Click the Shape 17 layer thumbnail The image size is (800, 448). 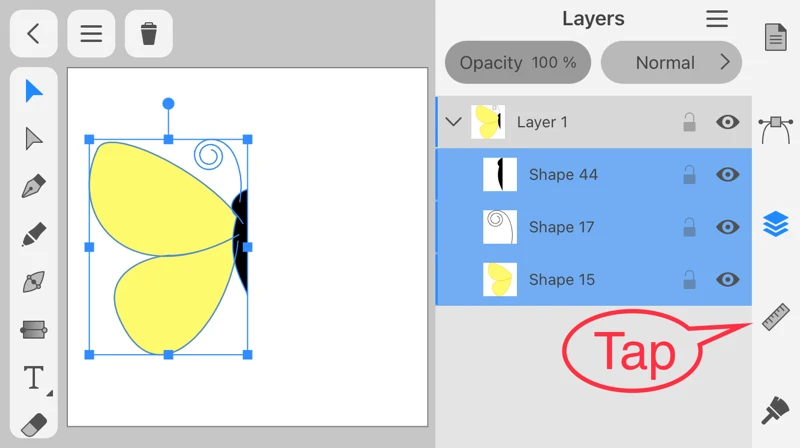500,227
